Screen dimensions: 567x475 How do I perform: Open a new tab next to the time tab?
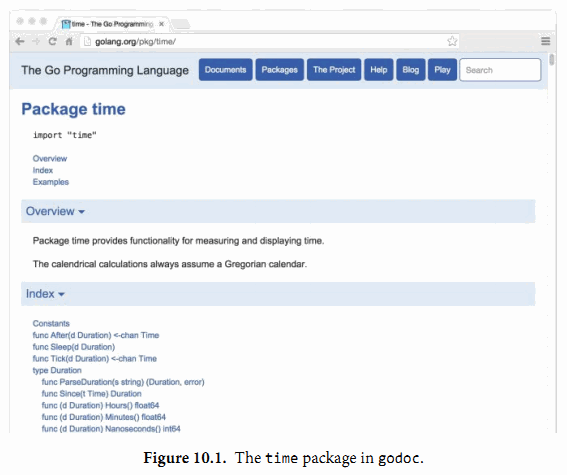point(181,24)
